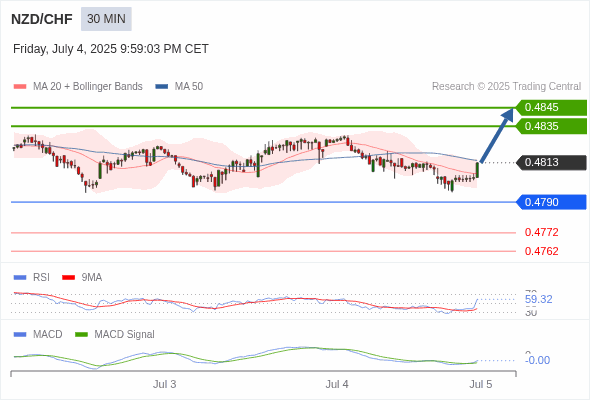Click the Jul 4 time axis label
The height and width of the screenshot is (400, 590).
pyautogui.click(x=337, y=384)
